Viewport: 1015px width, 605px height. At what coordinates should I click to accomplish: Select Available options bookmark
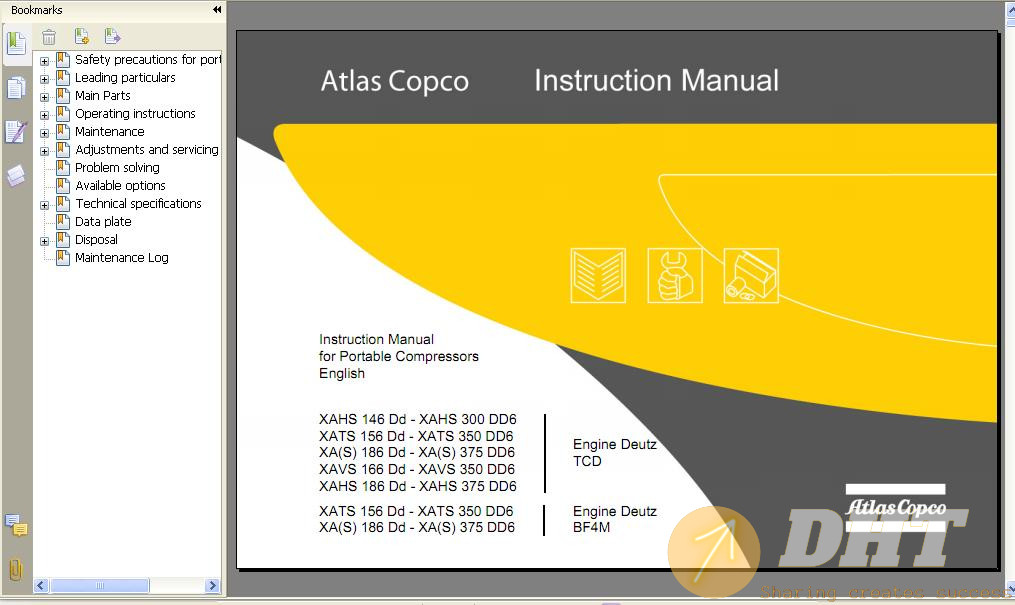[x=120, y=186]
